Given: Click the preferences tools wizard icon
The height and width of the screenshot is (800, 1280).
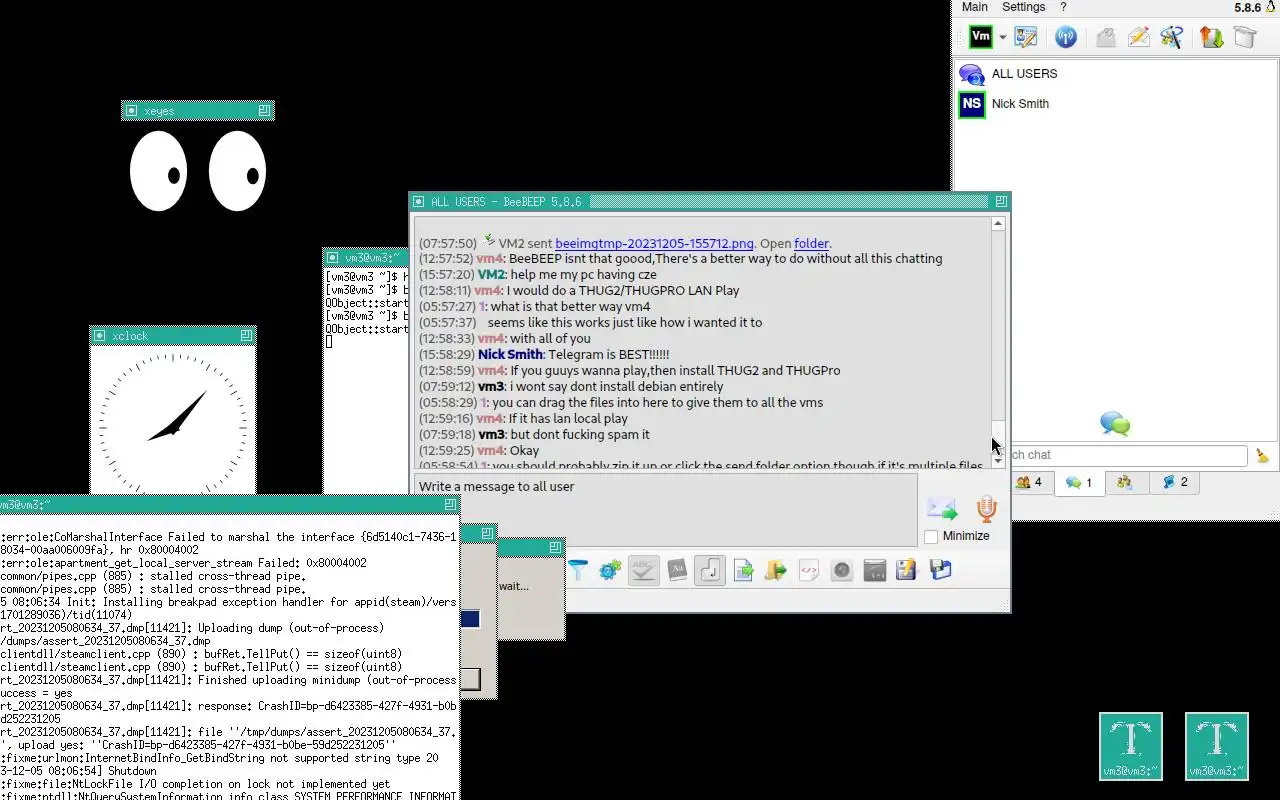Looking at the screenshot, I should pos(1172,37).
